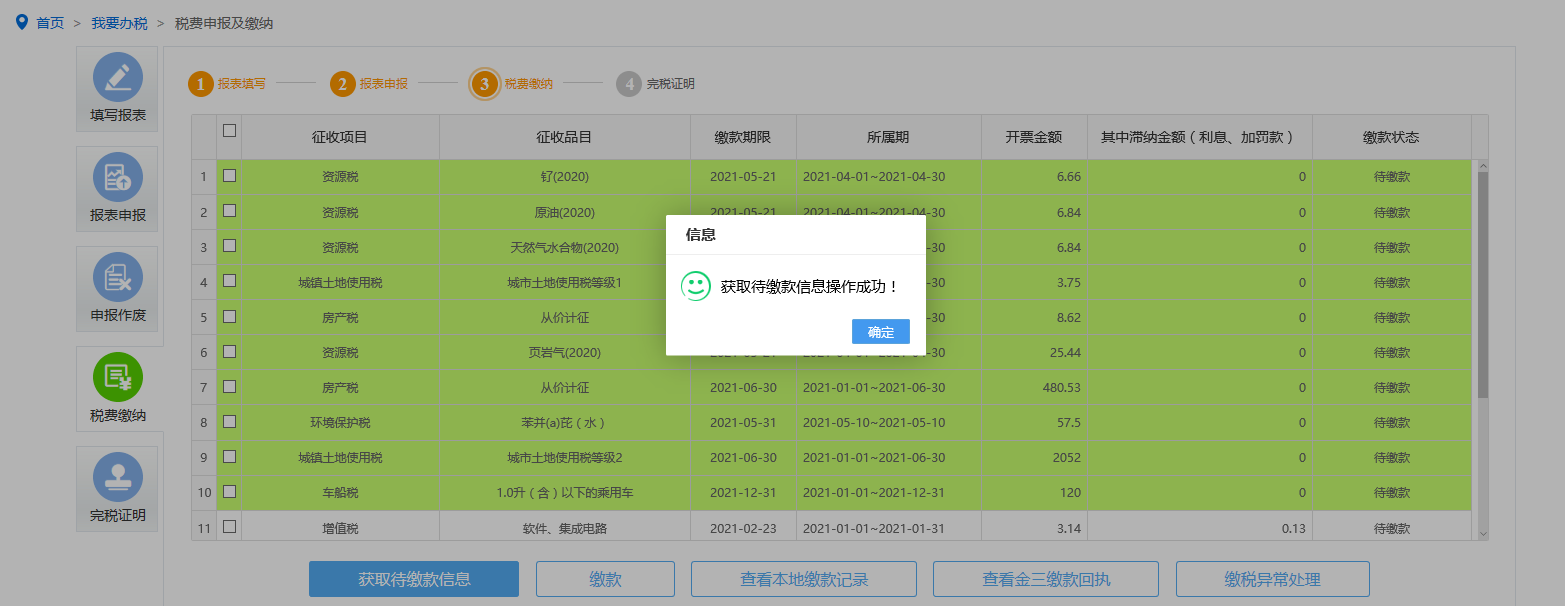Check the row 6 checkbox for 页岩气(2020)
Screen dimensions: 1565x606
pos(229,351)
